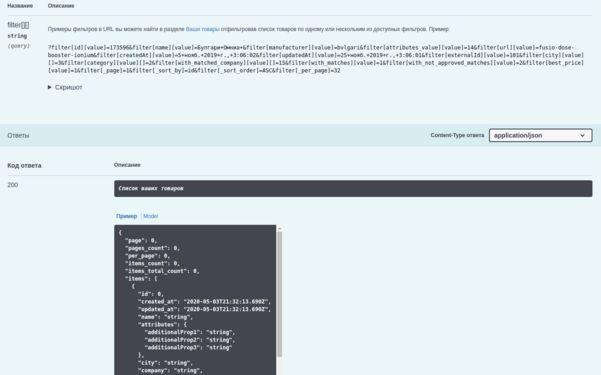601x375 pixels.
Task: Click the Ответы section header
Action: pos(18,135)
